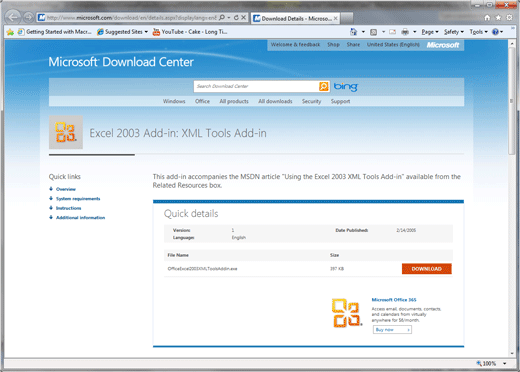This screenshot has width=520, height=372.
Task: Open the Office navigation item
Action: pos(202,101)
